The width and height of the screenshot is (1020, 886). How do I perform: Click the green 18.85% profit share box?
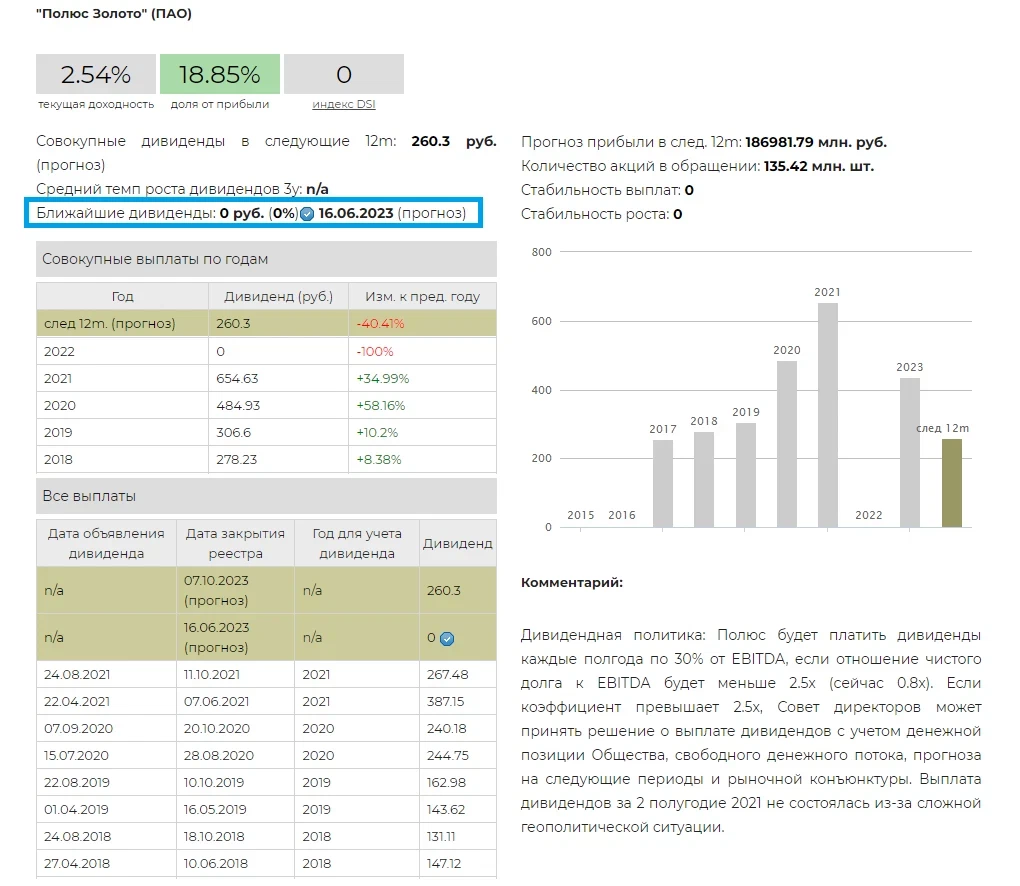(219, 75)
